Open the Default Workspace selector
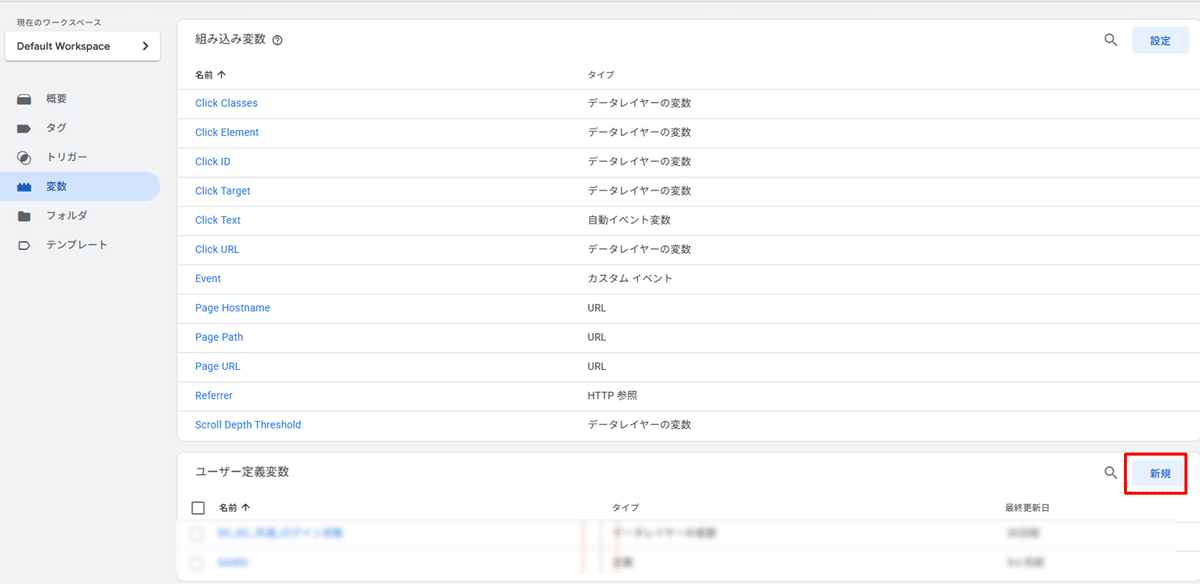The width and height of the screenshot is (1200, 584). click(82, 46)
